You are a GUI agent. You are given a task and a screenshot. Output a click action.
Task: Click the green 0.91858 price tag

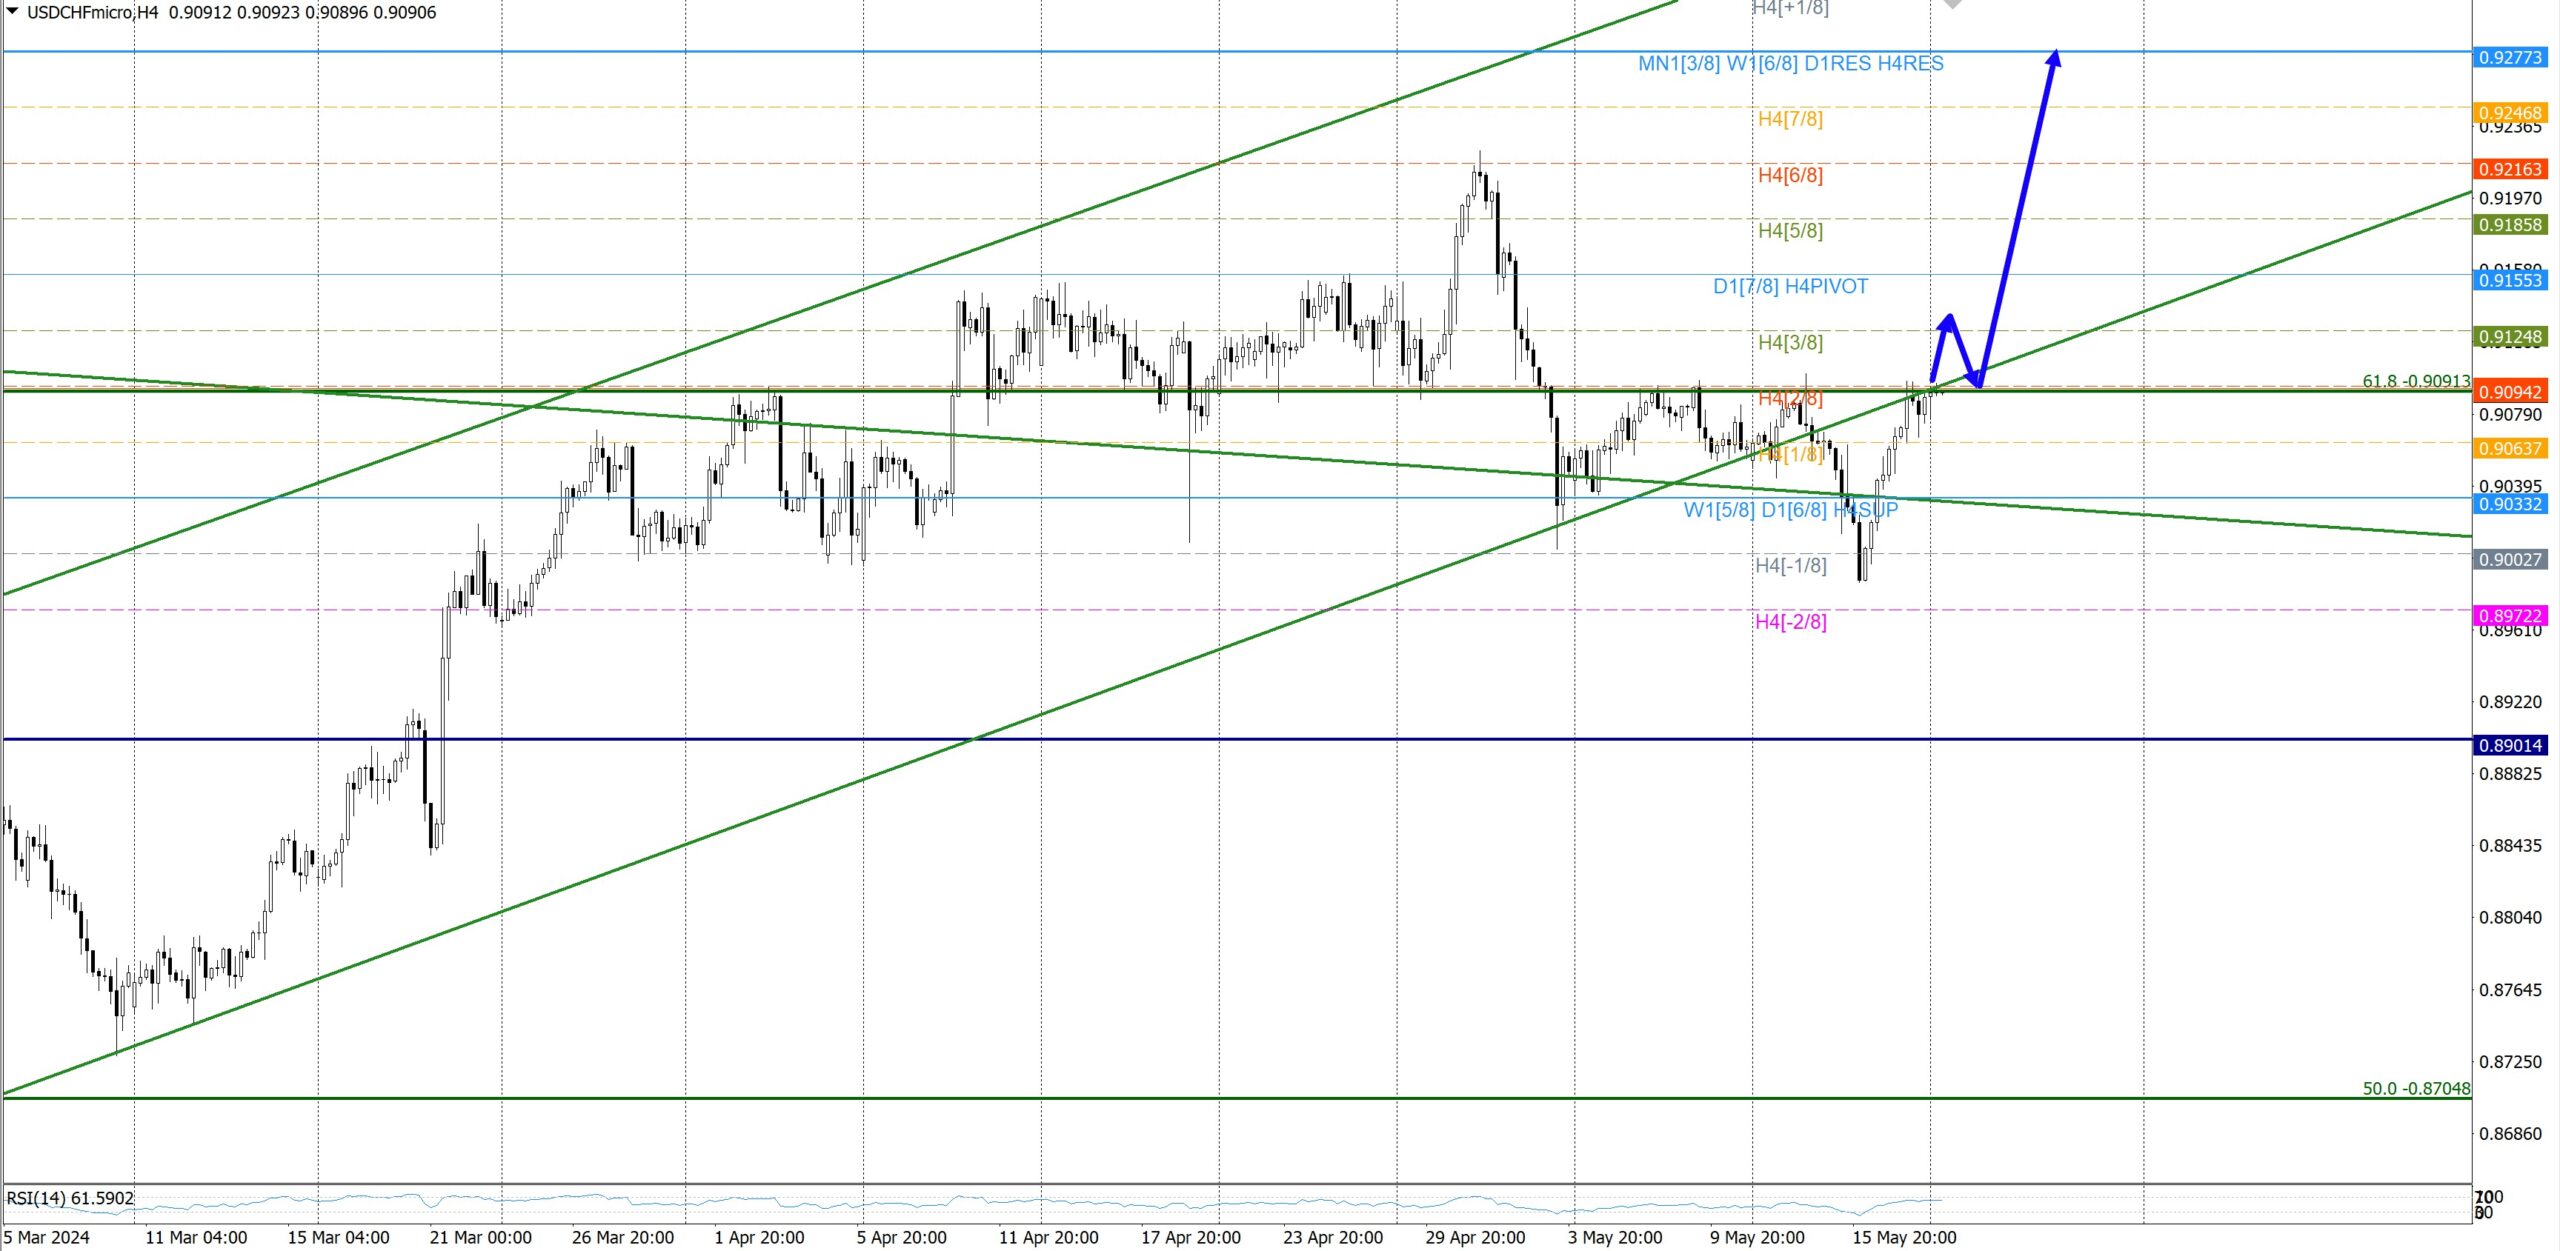point(2509,225)
